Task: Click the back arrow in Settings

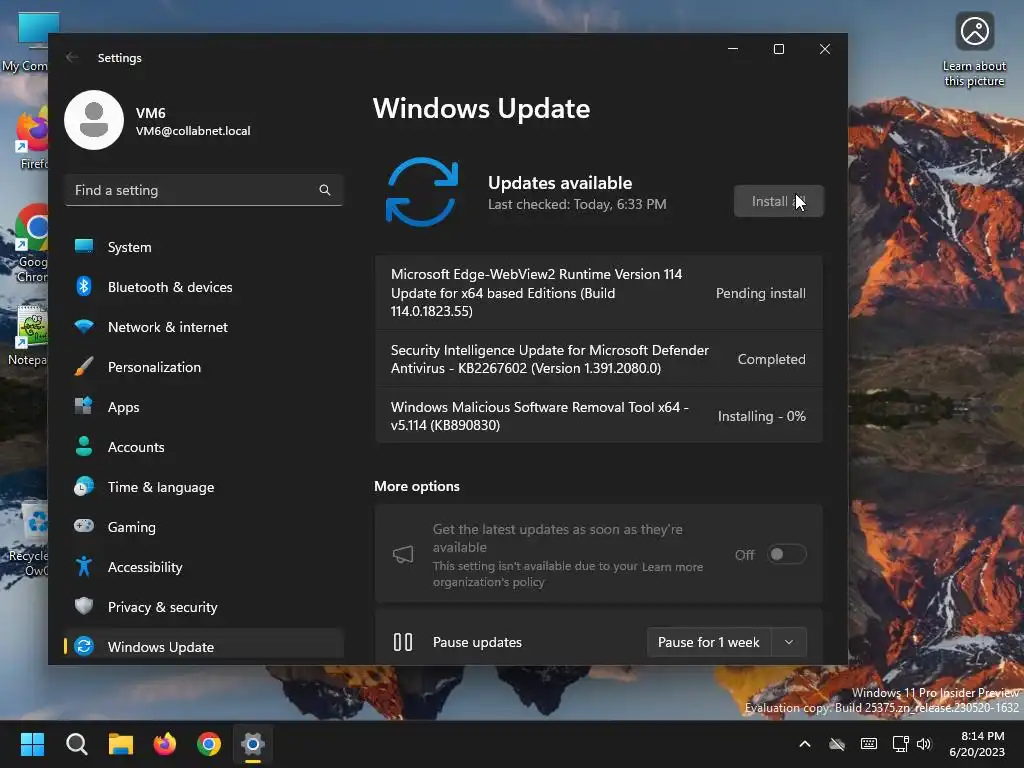Action: pos(72,57)
